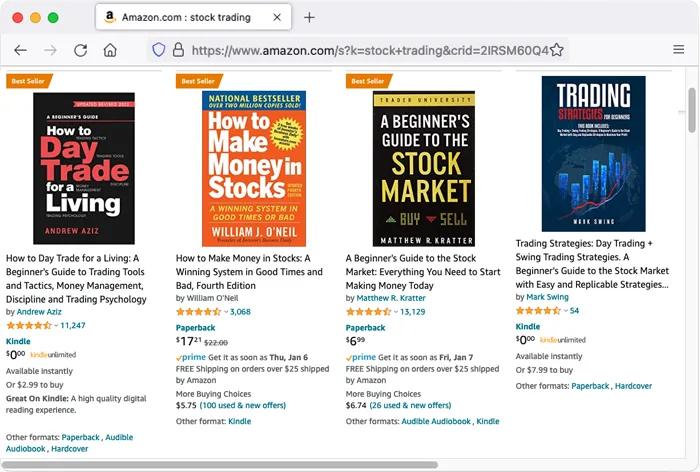Select Kindle format for How to Day Trade
Viewport: 700px width, 472px height.
[x=18, y=341]
